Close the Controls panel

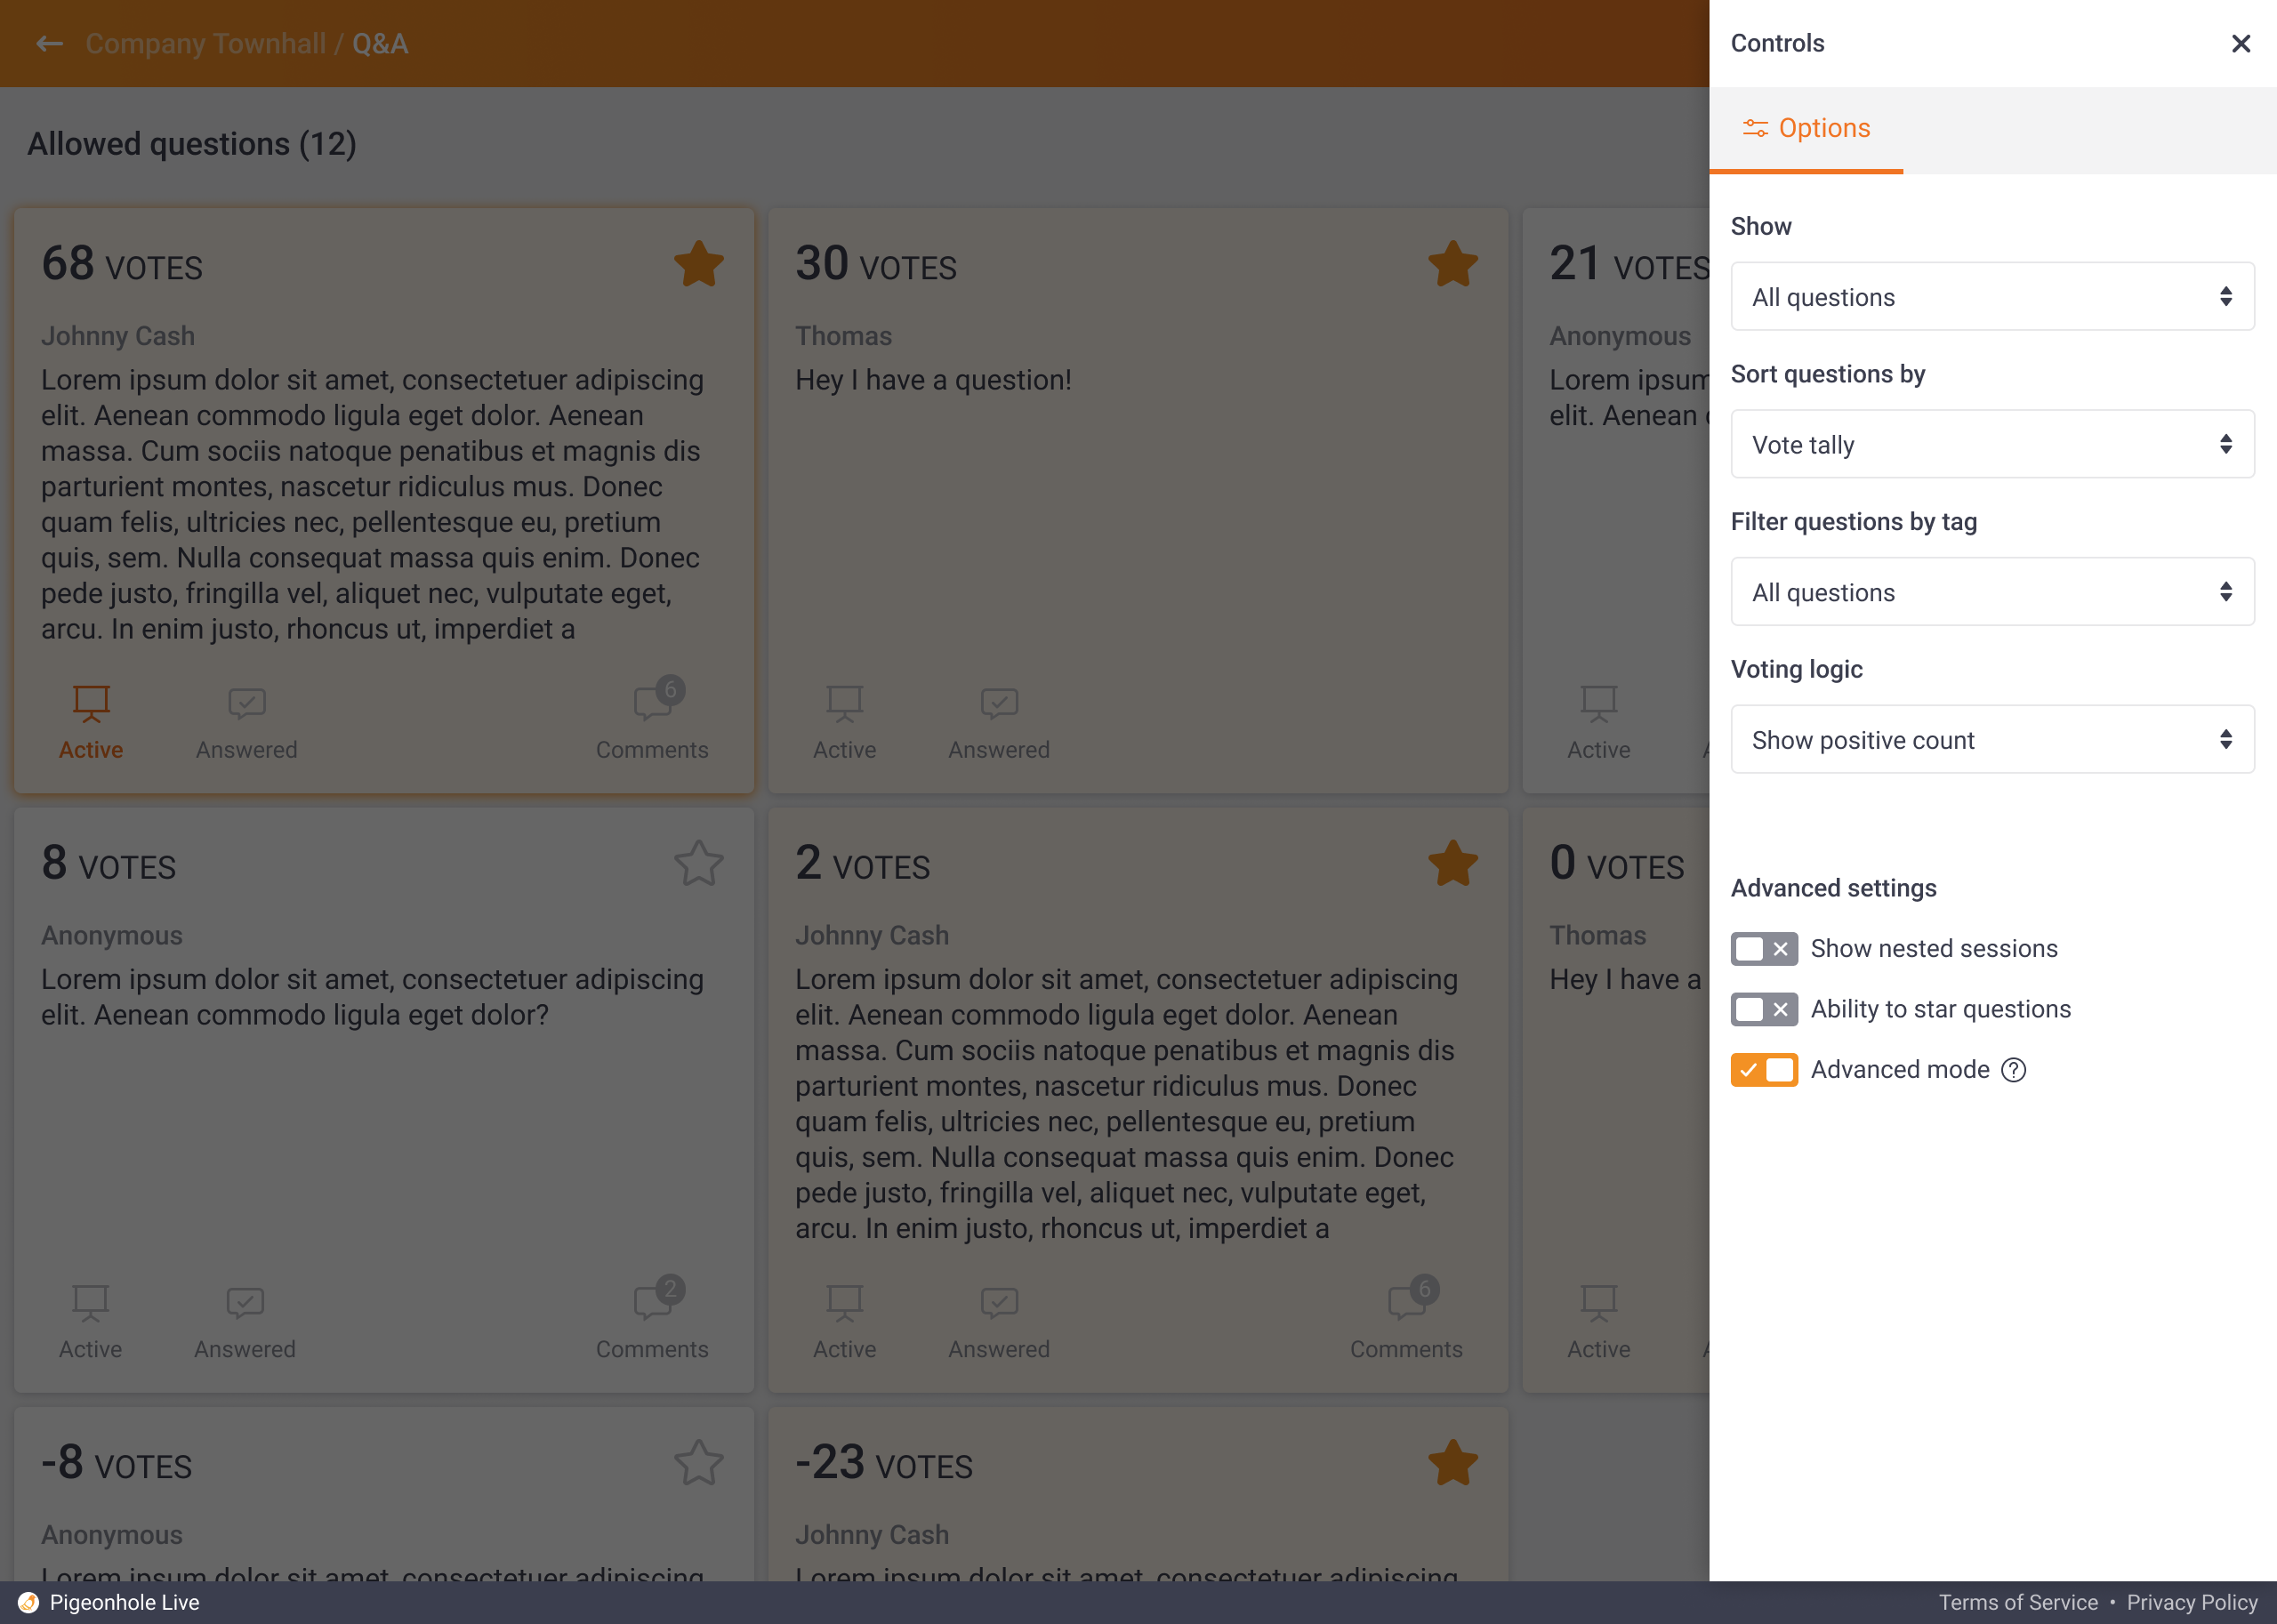tap(2240, 43)
